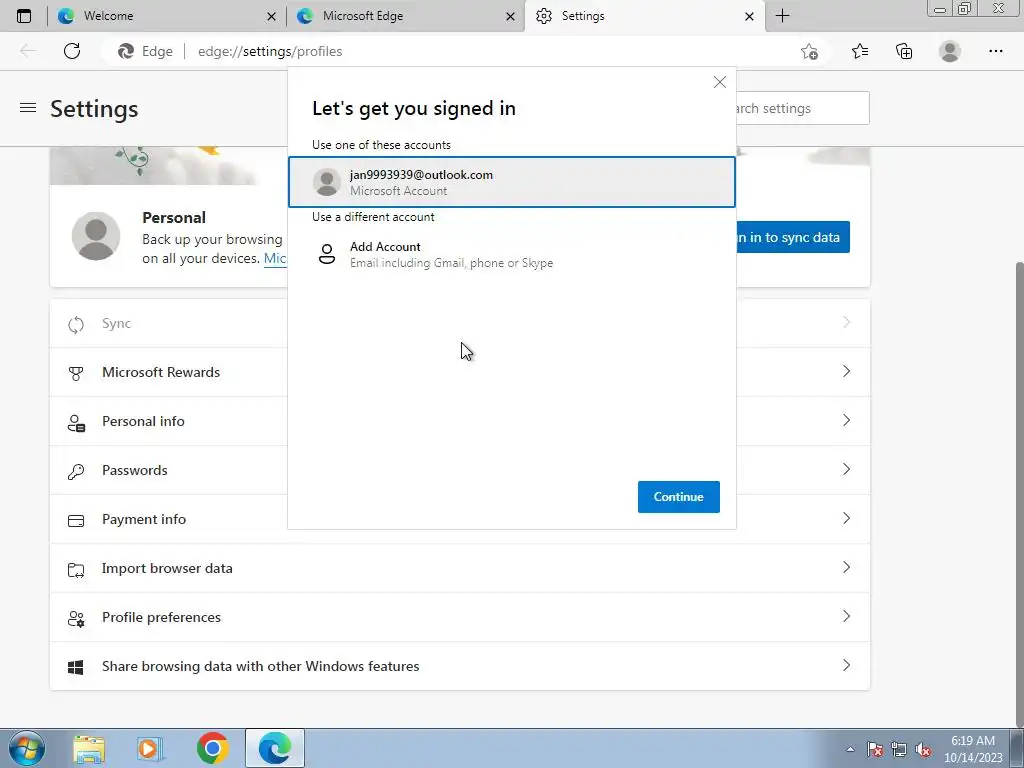Viewport: 1024px width, 768px height.
Task: Open Profile preferences row
Action: pyautogui.click(x=460, y=617)
